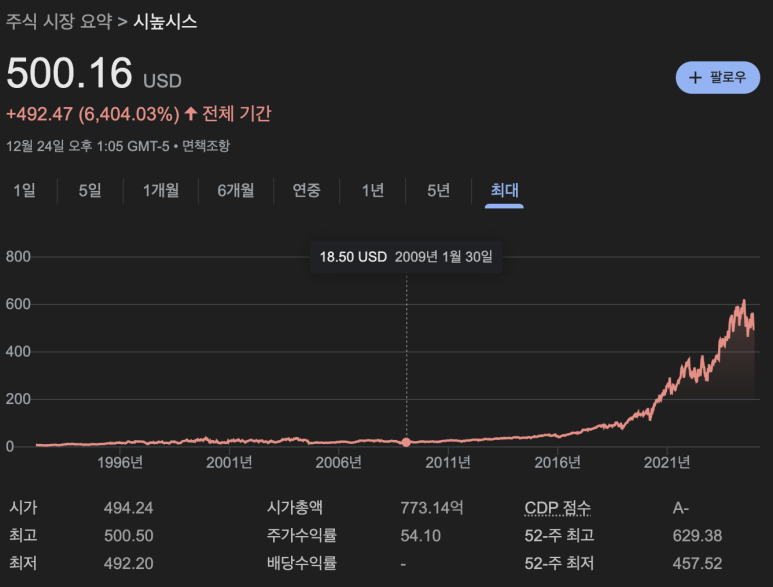The image size is (773, 587).
Task: Open the 주식 시장 요약 breadcrumb link
Action: (x=59, y=21)
